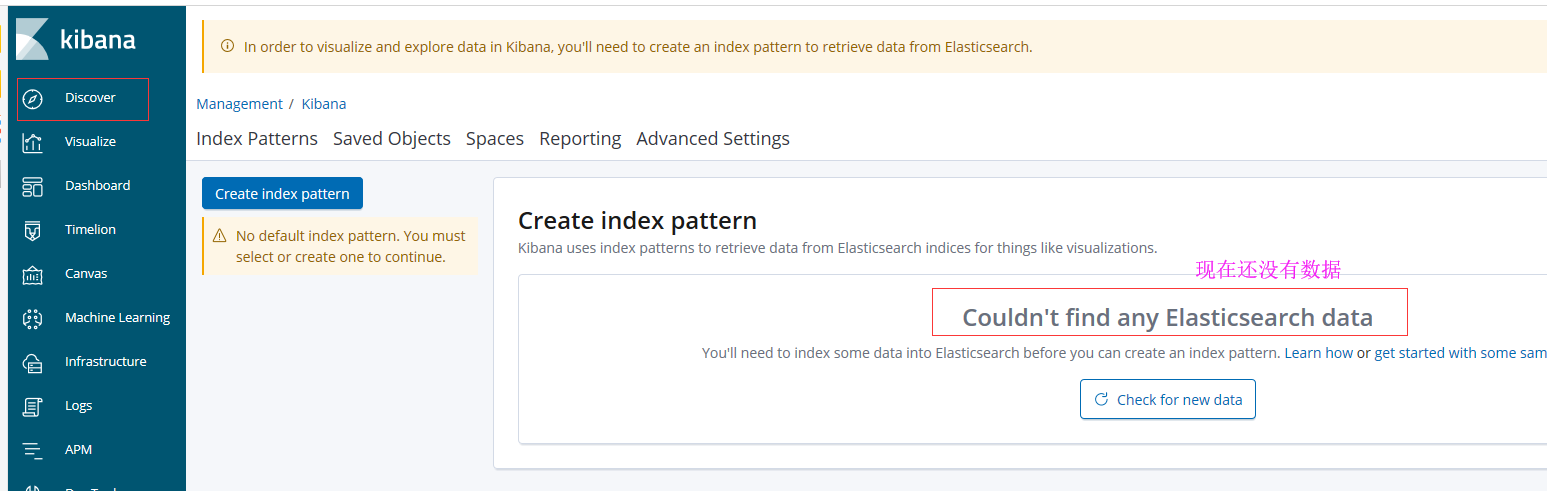Viewport: 1547px width, 491px height.
Task: Switch to the Index Patterns tab
Action: 257,139
